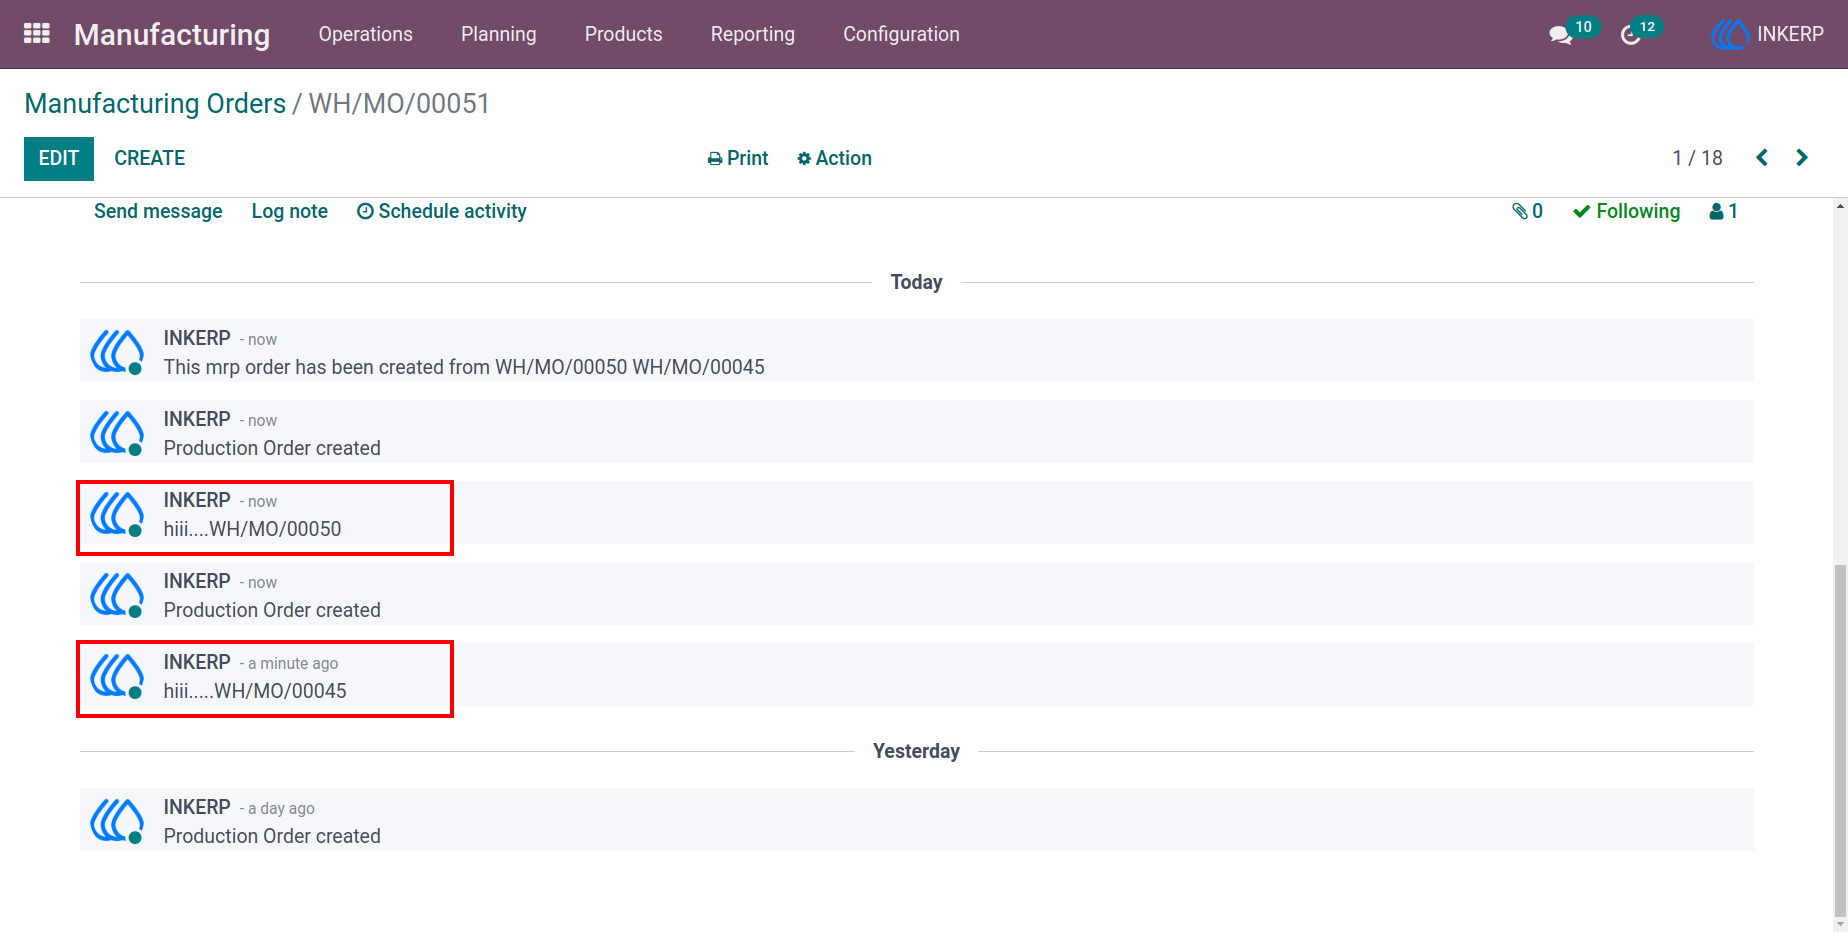Toggle the Following status
Screen dimensions: 1848x932
(x=1626, y=211)
